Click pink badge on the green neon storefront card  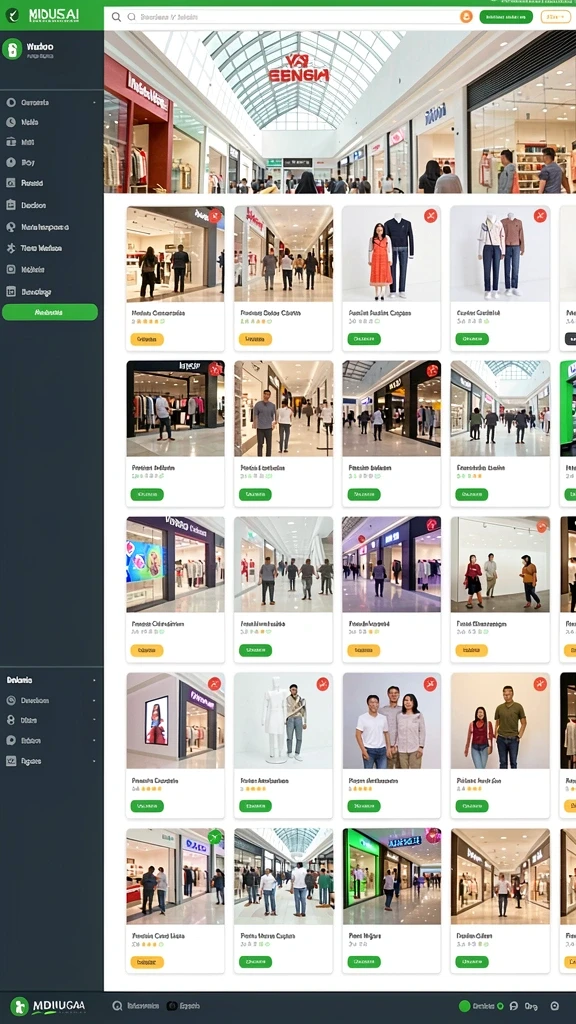pyautogui.click(x=432, y=835)
